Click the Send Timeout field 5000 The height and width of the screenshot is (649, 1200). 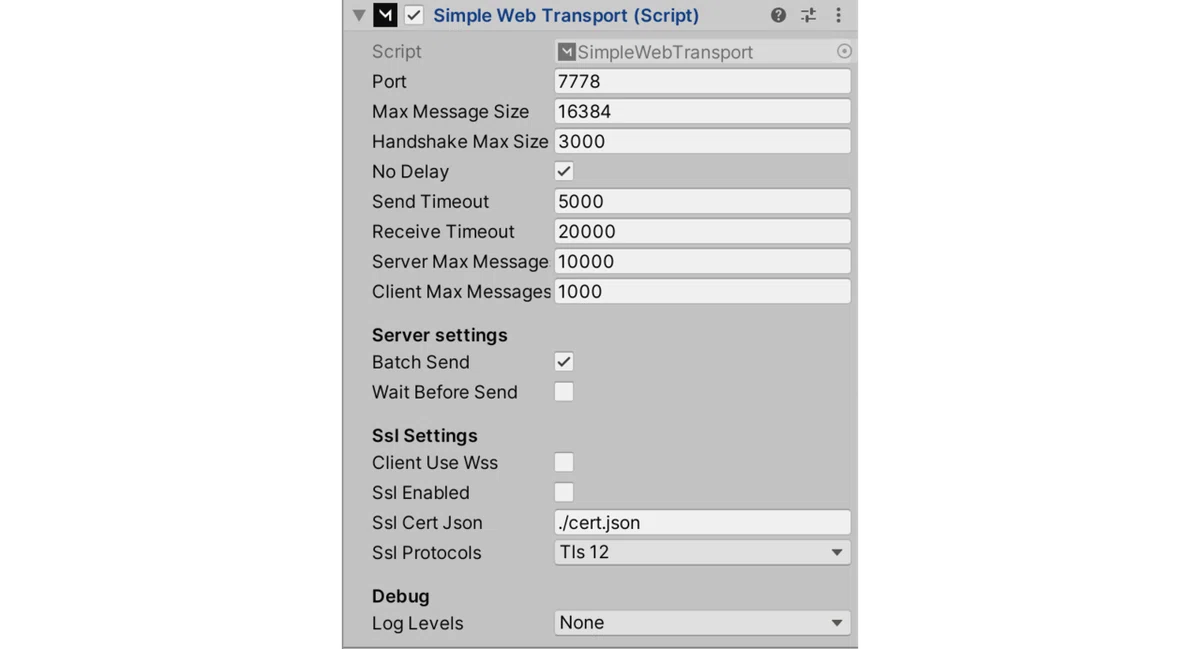702,201
